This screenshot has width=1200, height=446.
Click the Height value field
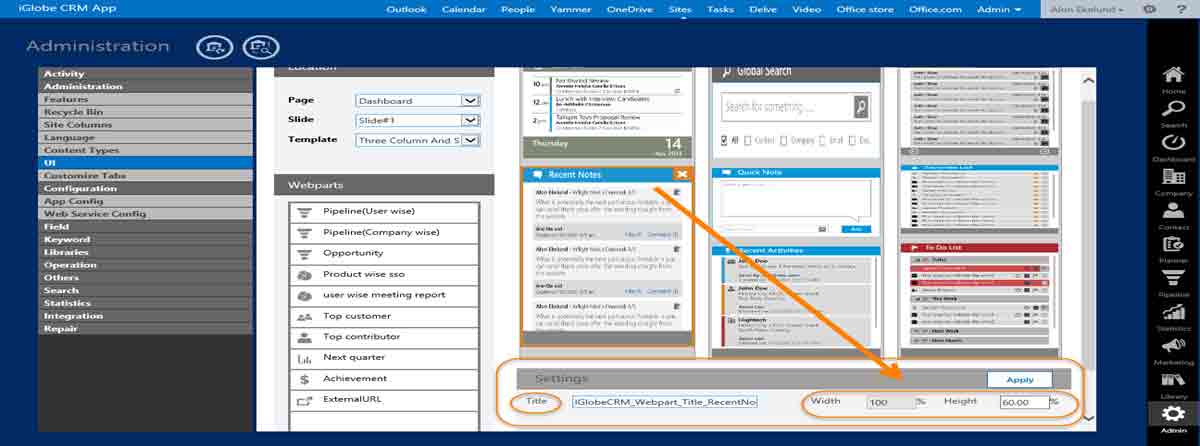(1023, 402)
